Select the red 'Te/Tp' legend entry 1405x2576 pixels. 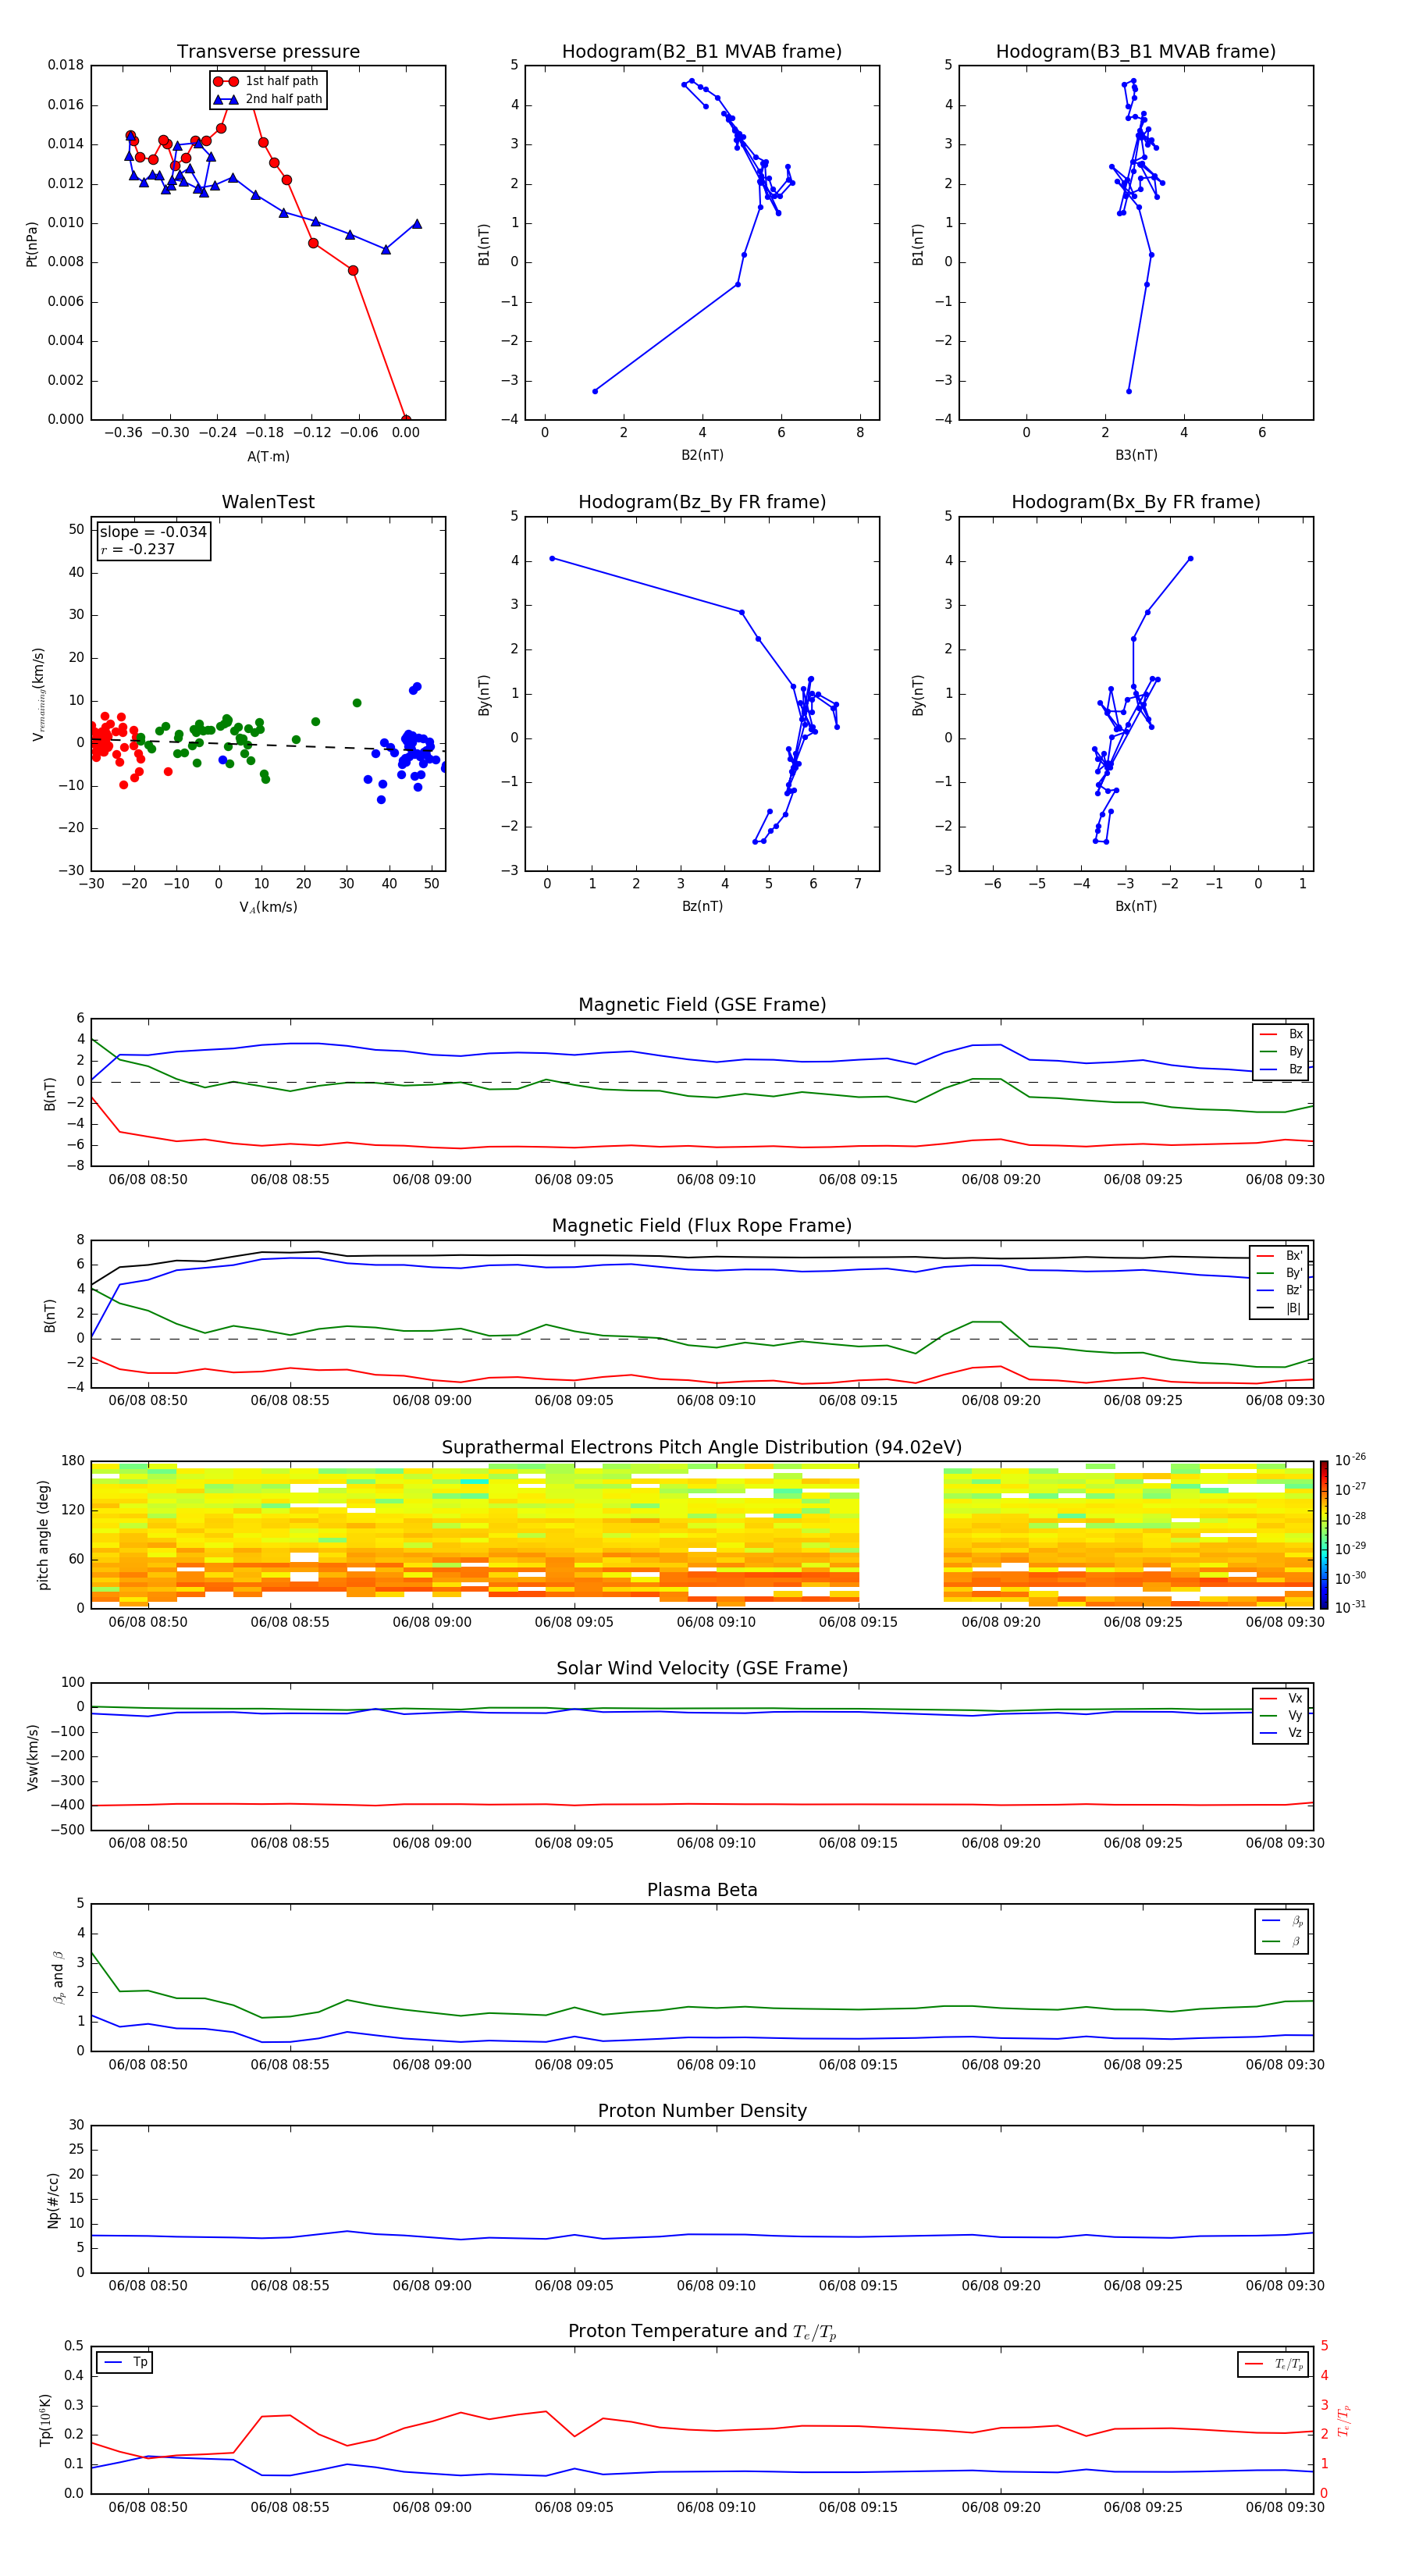1274,2364
